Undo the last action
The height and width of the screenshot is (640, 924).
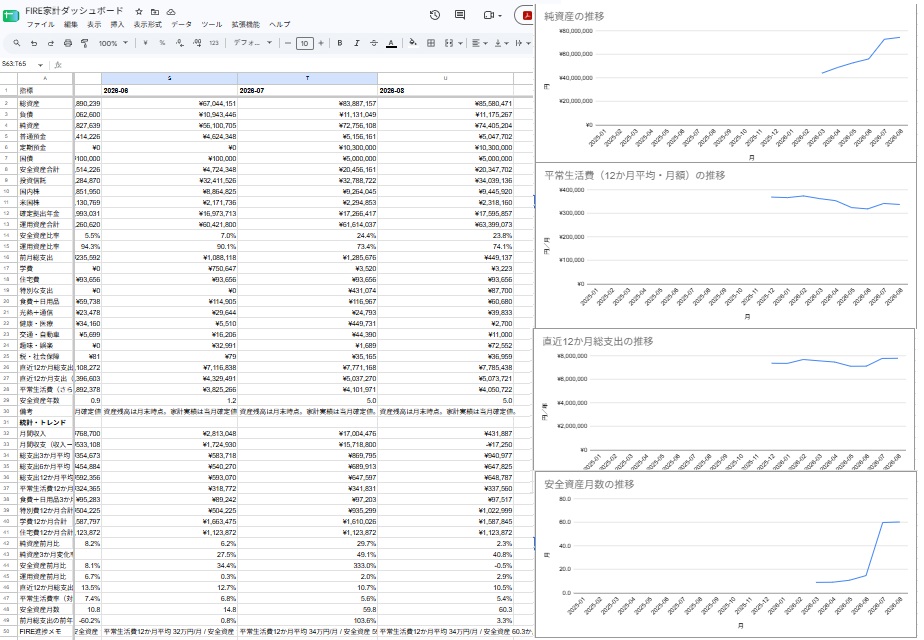pos(34,43)
